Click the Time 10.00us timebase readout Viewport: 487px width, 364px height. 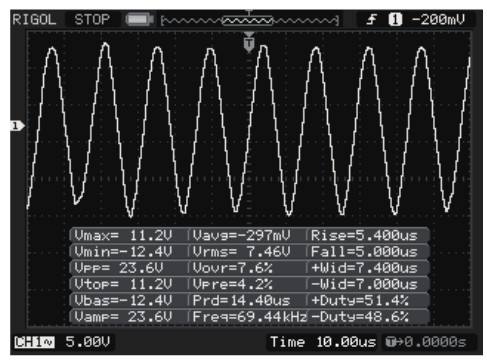[x=323, y=342]
